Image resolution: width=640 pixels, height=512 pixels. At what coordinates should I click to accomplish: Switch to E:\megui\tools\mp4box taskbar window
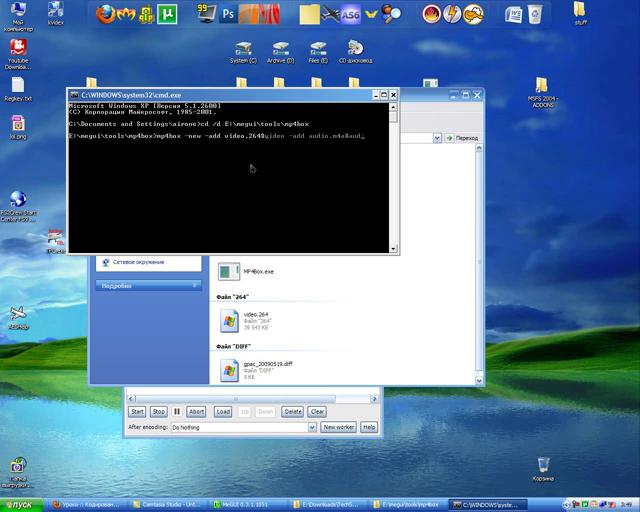point(407,505)
